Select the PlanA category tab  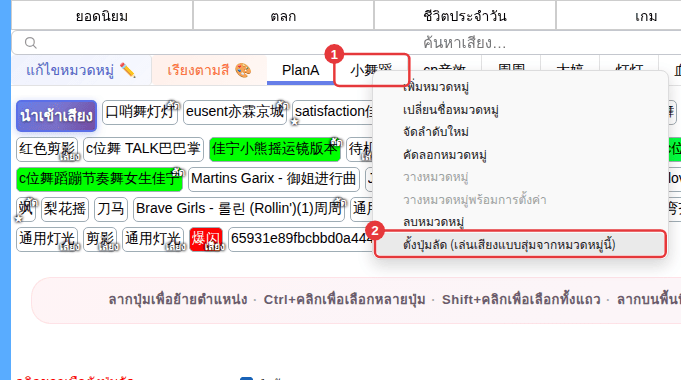(301, 70)
